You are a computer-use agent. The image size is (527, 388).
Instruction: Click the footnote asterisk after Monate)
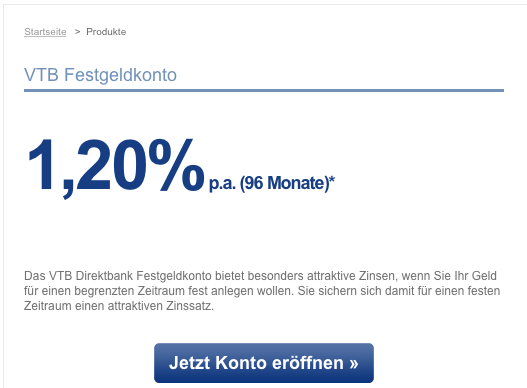332,180
